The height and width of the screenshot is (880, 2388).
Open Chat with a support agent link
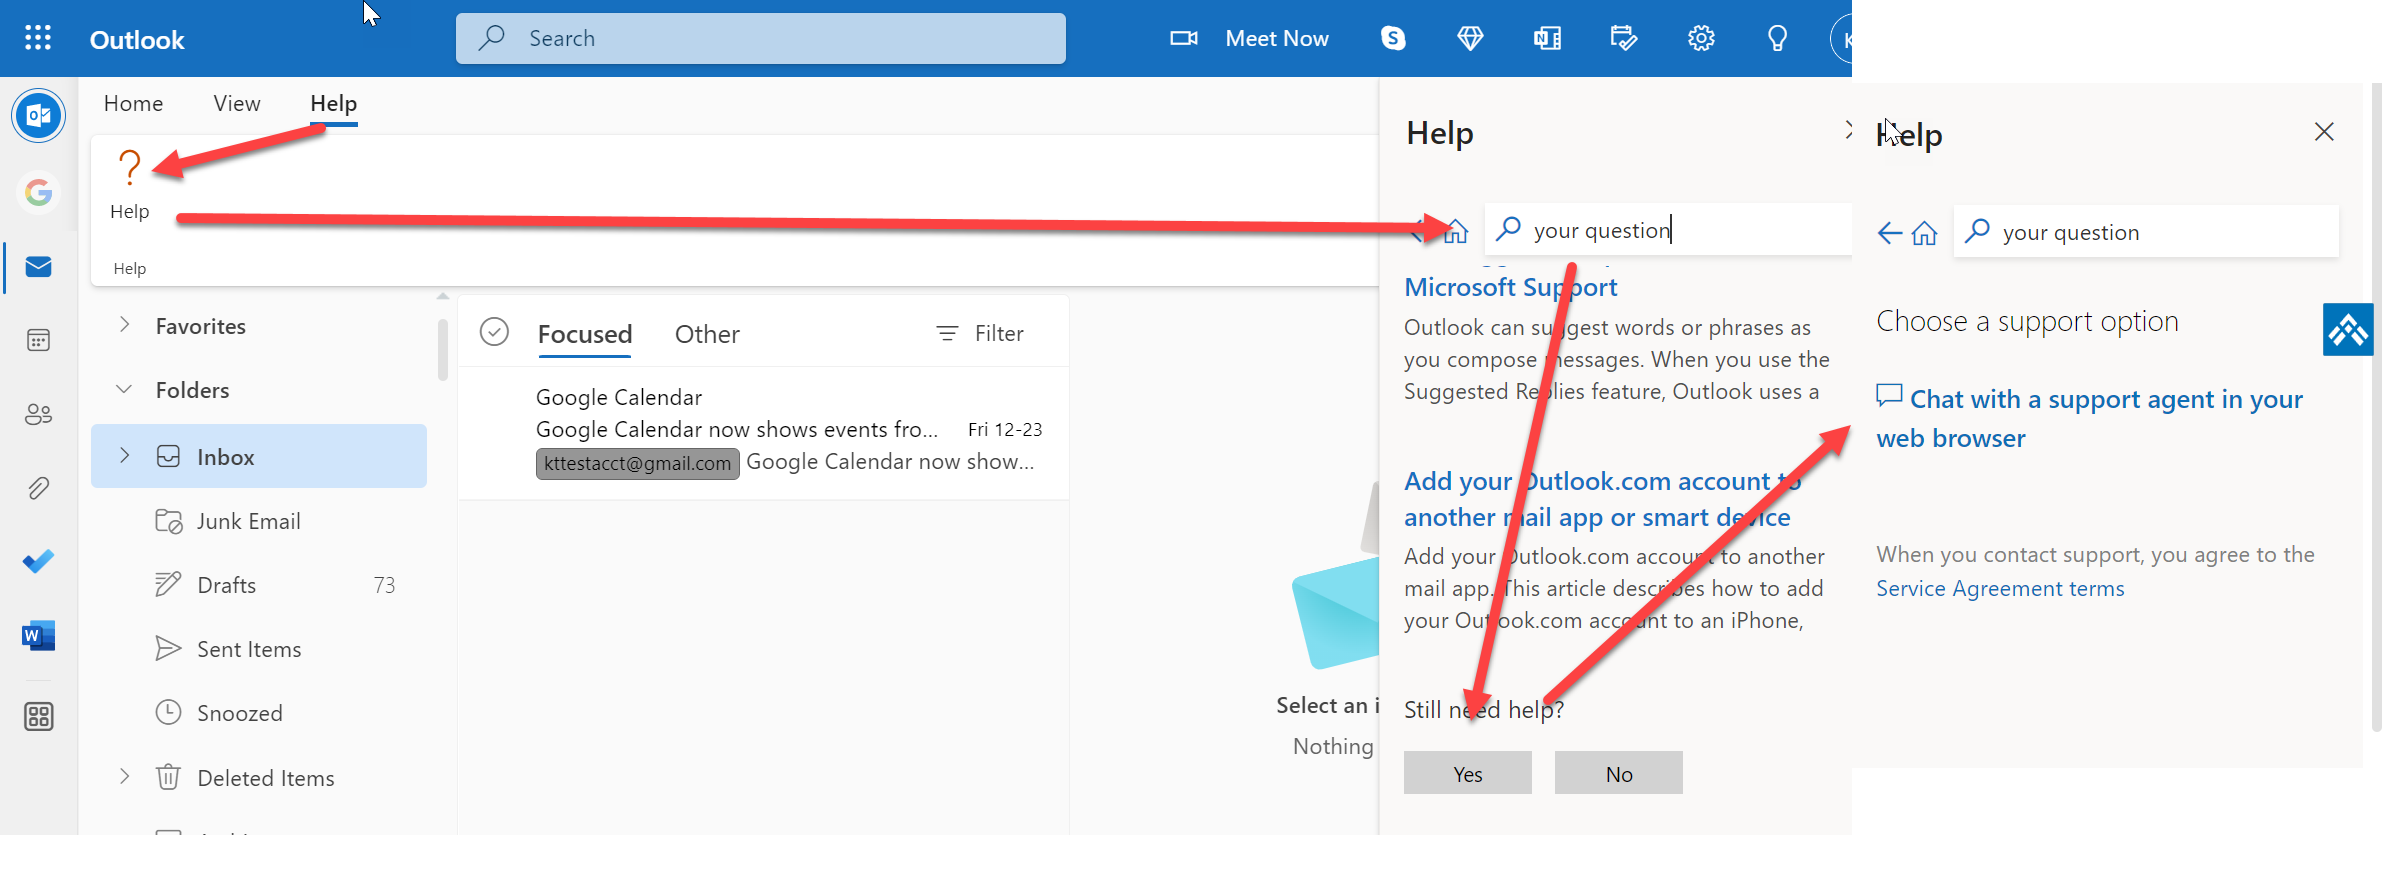coord(2090,419)
